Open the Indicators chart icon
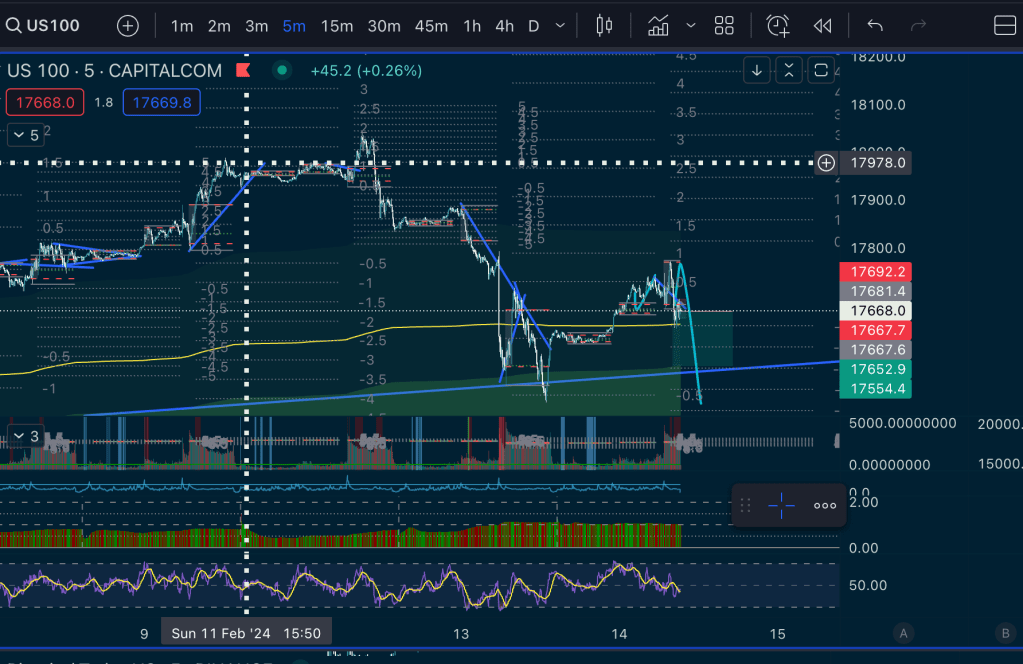This screenshot has height=664, width=1023. click(x=658, y=26)
